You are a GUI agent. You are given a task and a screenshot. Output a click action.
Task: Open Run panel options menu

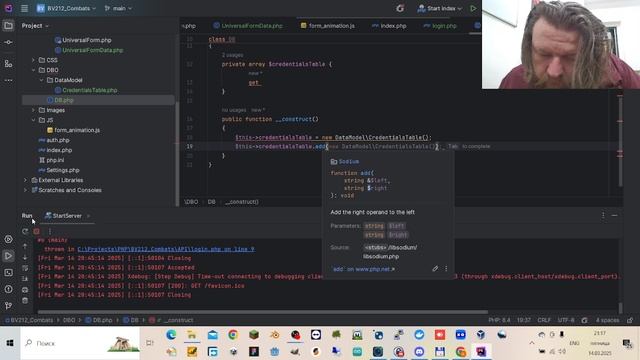pos(603,215)
